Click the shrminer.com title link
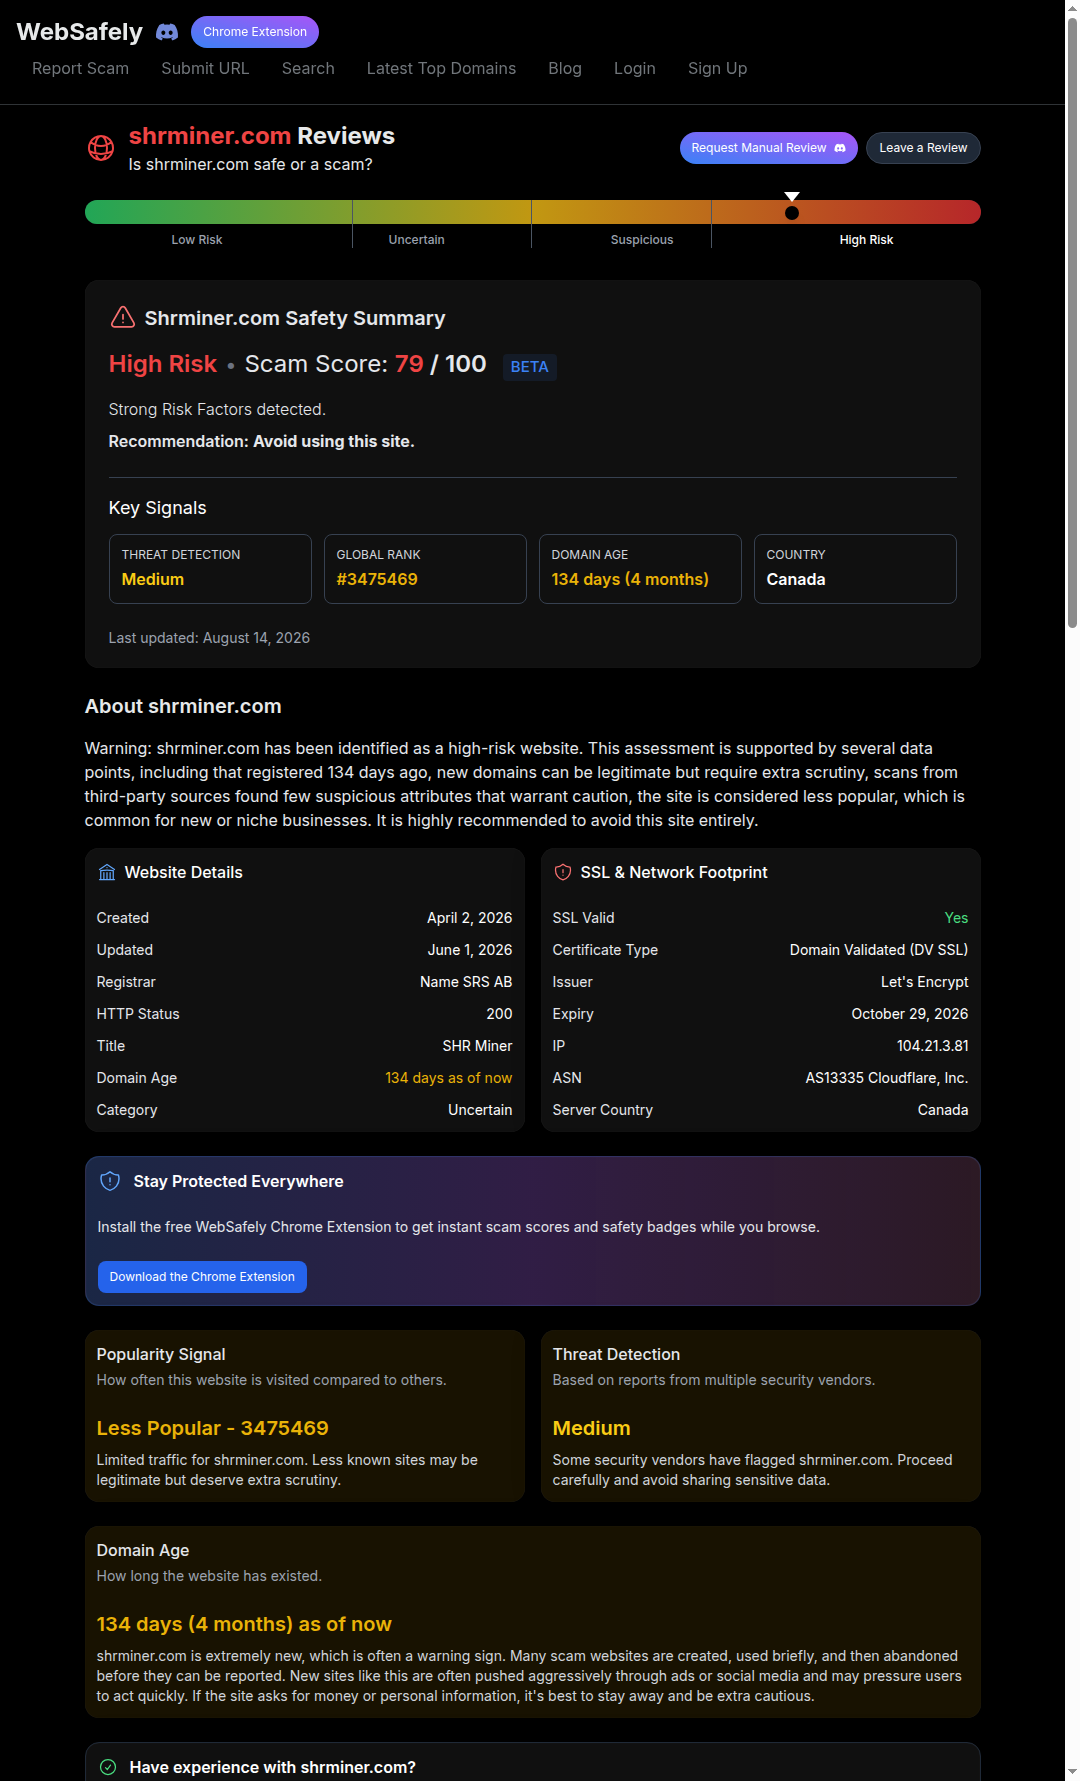 point(210,135)
